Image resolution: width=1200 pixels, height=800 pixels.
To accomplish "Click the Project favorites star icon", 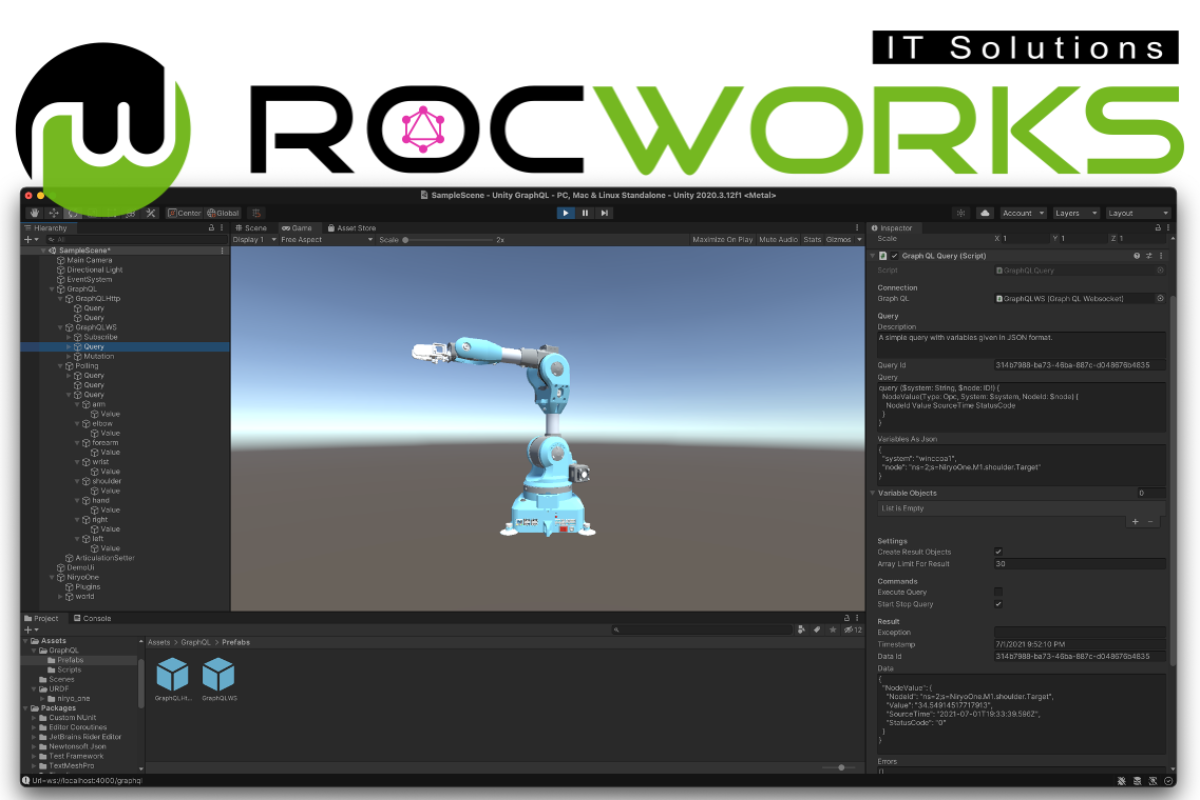I will point(831,630).
